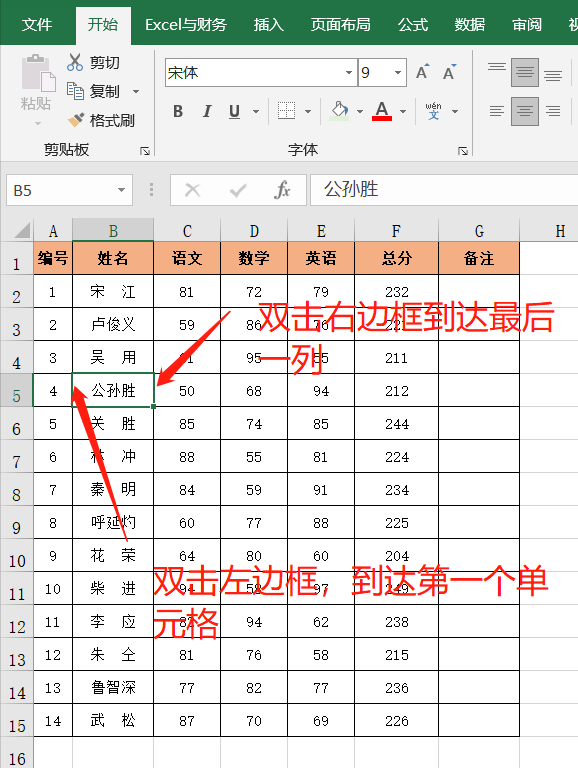The height and width of the screenshot is (768, 578).
Task: Click the Copy (复制) button
Action: [94, 91]
